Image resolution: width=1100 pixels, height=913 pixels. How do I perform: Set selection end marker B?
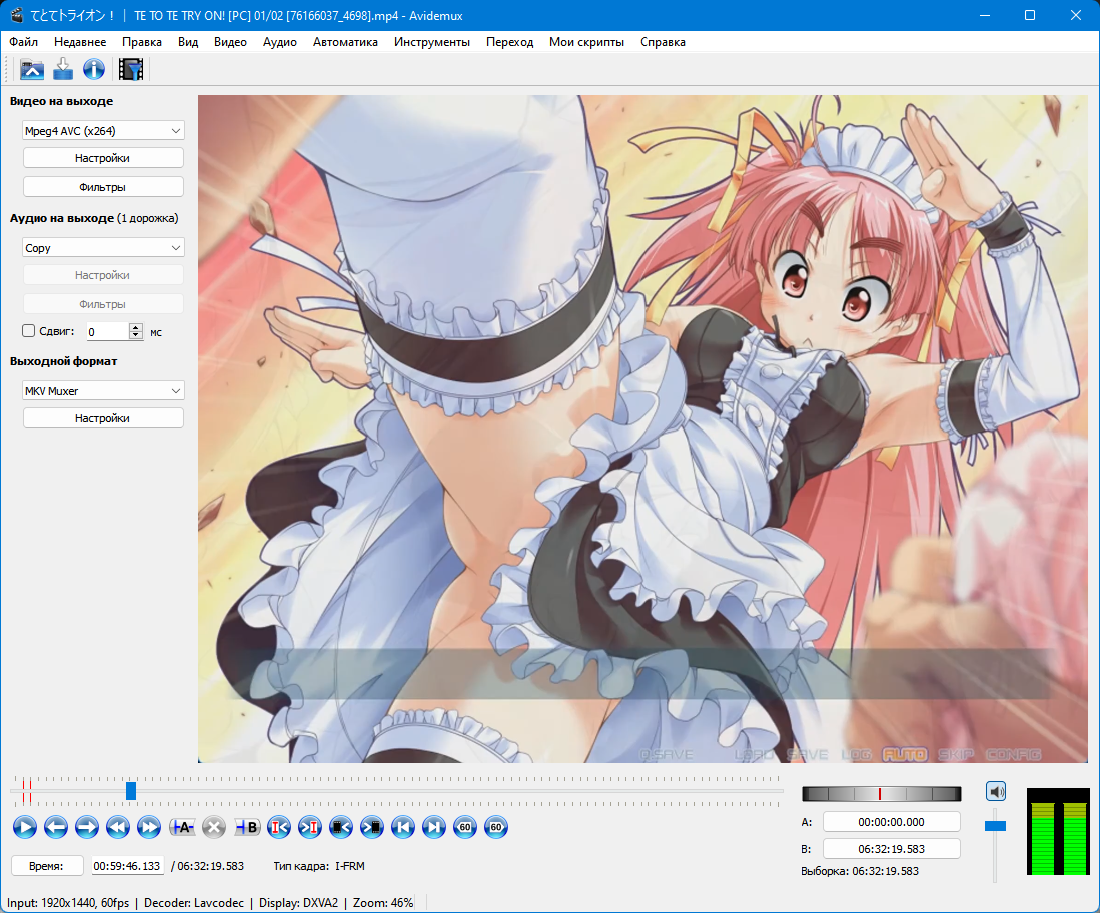click(247, 827)
